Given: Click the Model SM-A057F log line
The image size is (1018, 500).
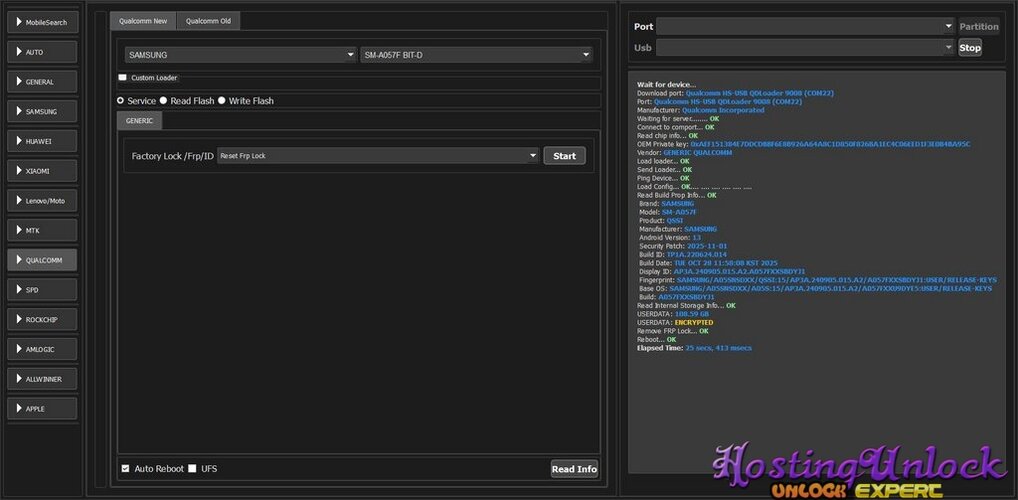Looking at the screenshot, I should tap(668, 212).
